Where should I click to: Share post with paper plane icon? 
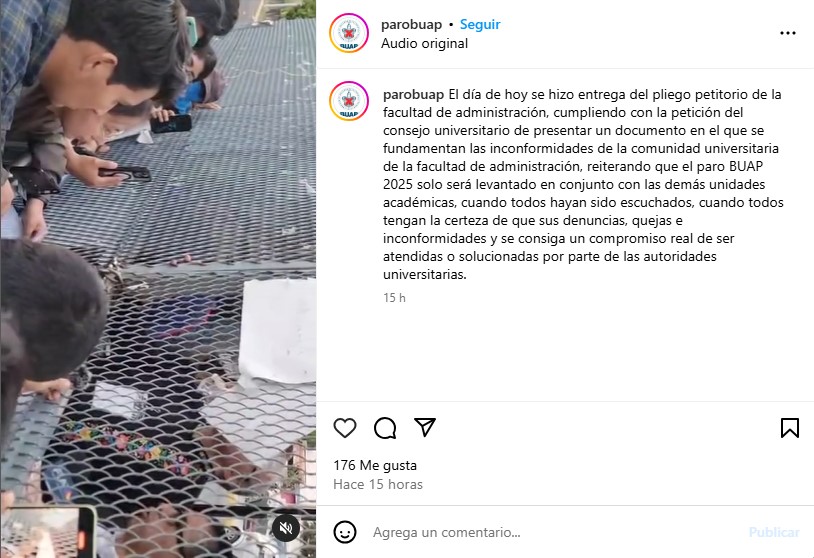(425, 427)
